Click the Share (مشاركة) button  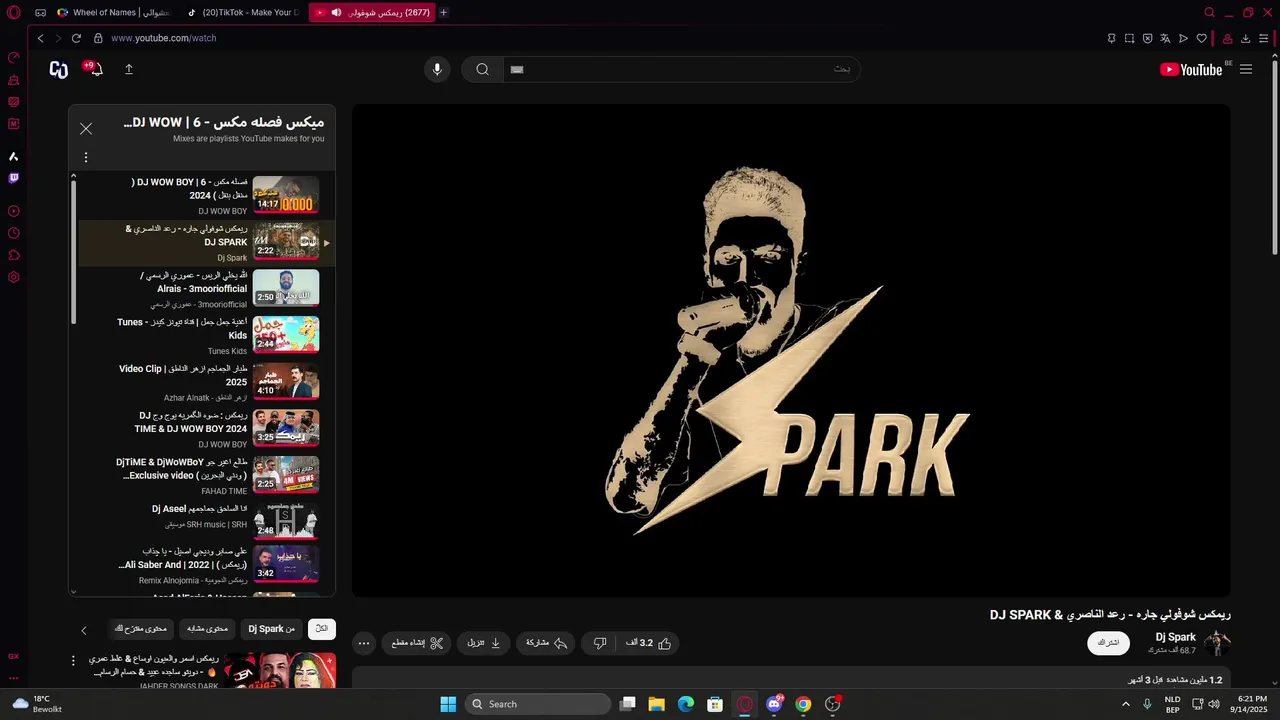[x=546, y=643]
